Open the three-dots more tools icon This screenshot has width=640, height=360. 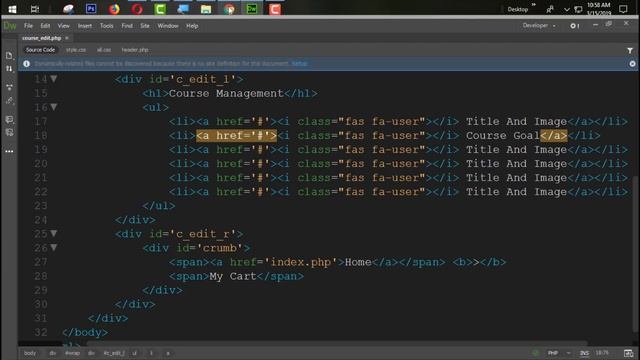(9, 151)
